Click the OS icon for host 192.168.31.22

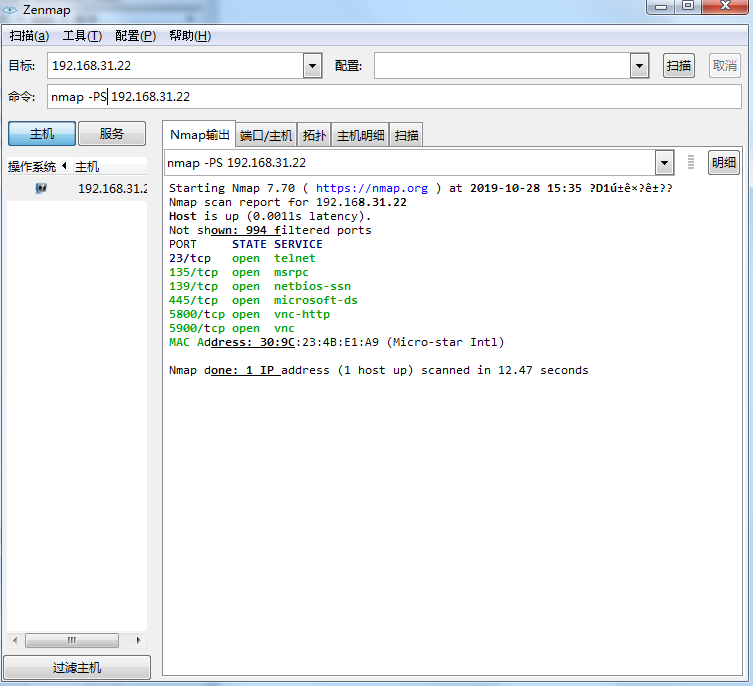(41, 188)
